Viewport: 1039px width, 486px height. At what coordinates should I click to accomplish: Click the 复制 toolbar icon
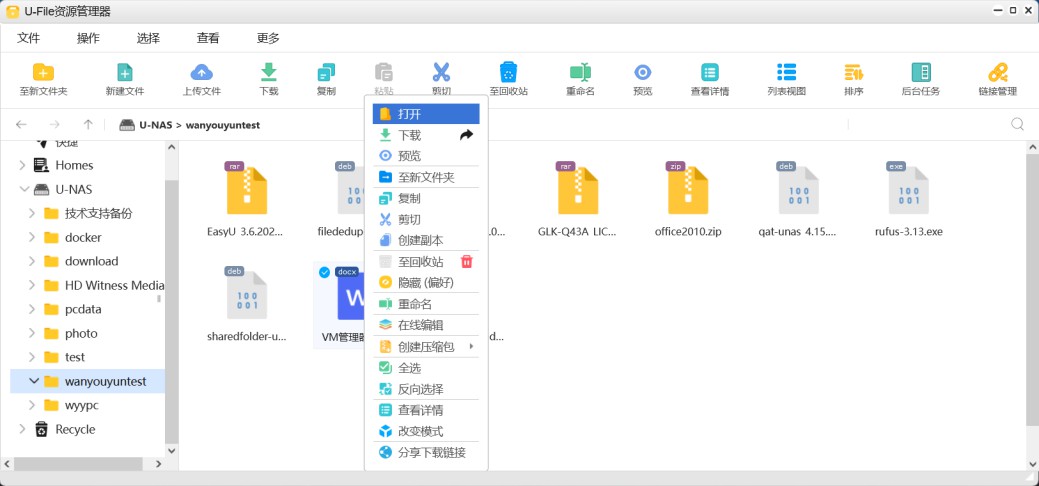tap(326, 72)
